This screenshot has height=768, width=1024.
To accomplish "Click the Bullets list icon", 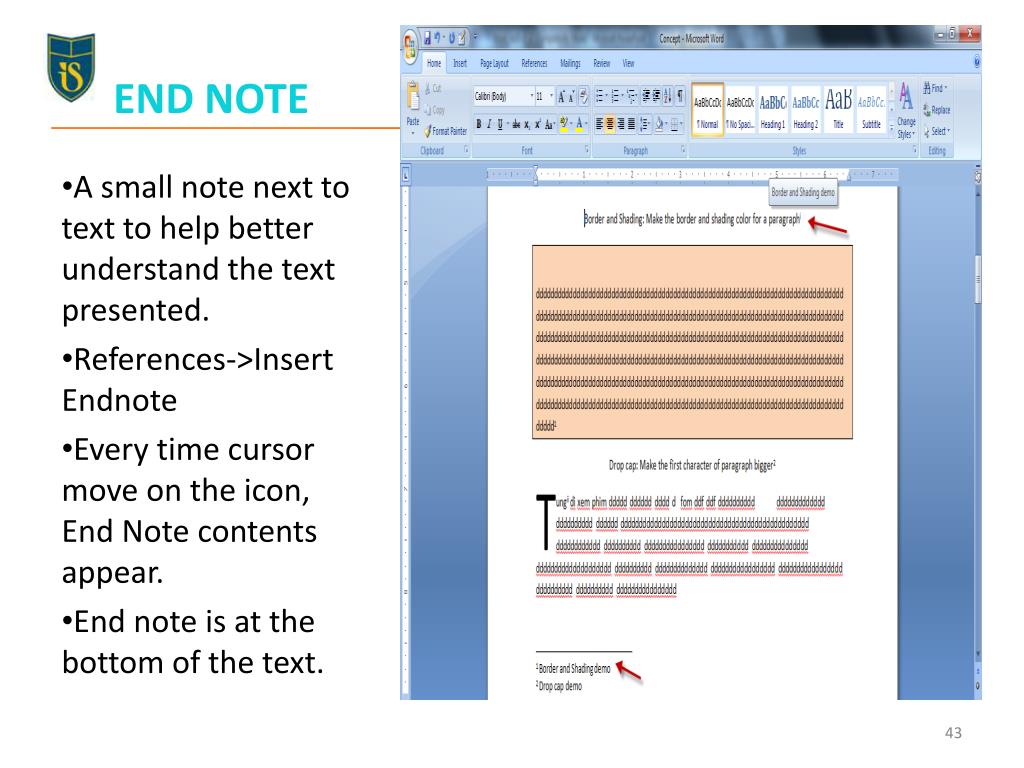I will pyautogui.click(x=600, y=96).
